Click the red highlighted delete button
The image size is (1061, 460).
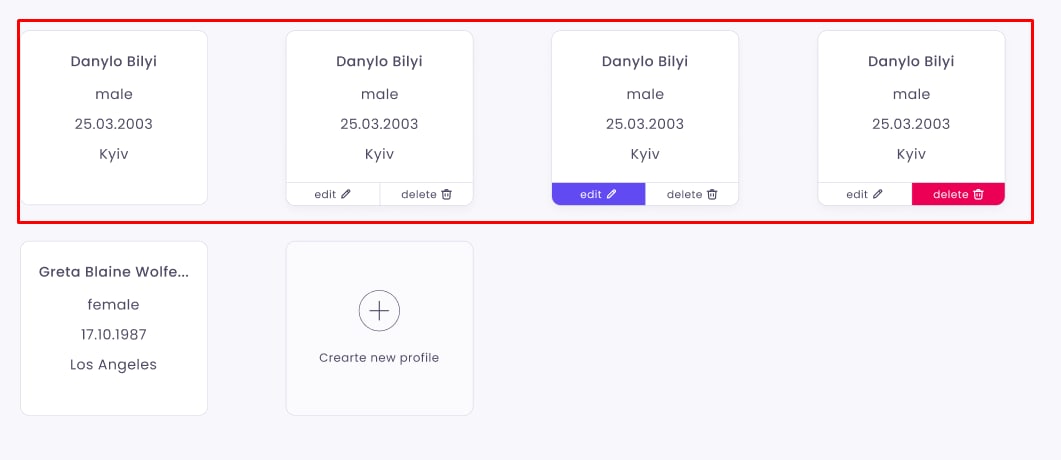pyautogui.click(x=958, y=194)
